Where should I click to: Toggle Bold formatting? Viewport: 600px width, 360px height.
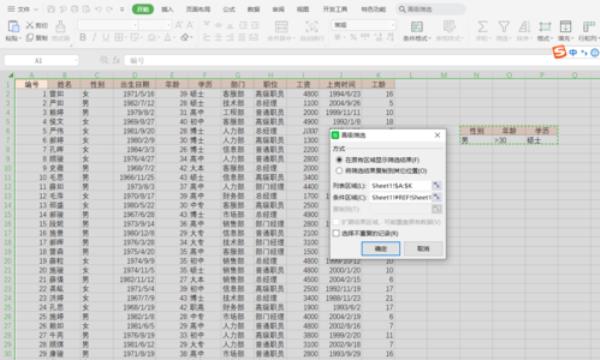click(83, 37)
